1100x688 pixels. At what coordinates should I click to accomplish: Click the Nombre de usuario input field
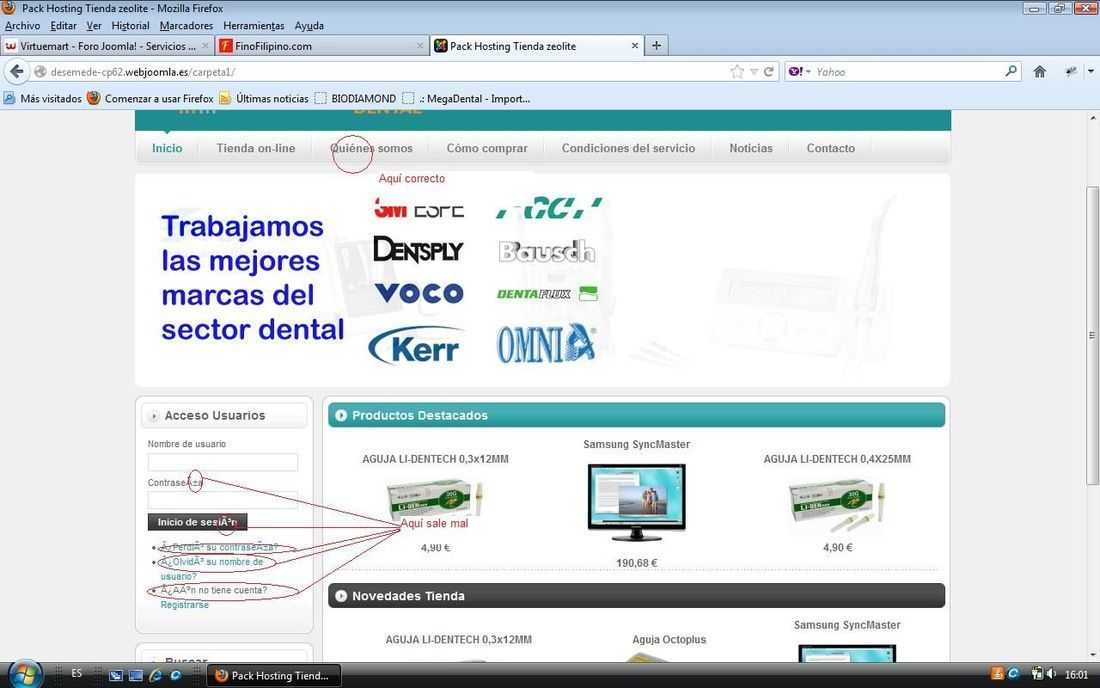222,462
